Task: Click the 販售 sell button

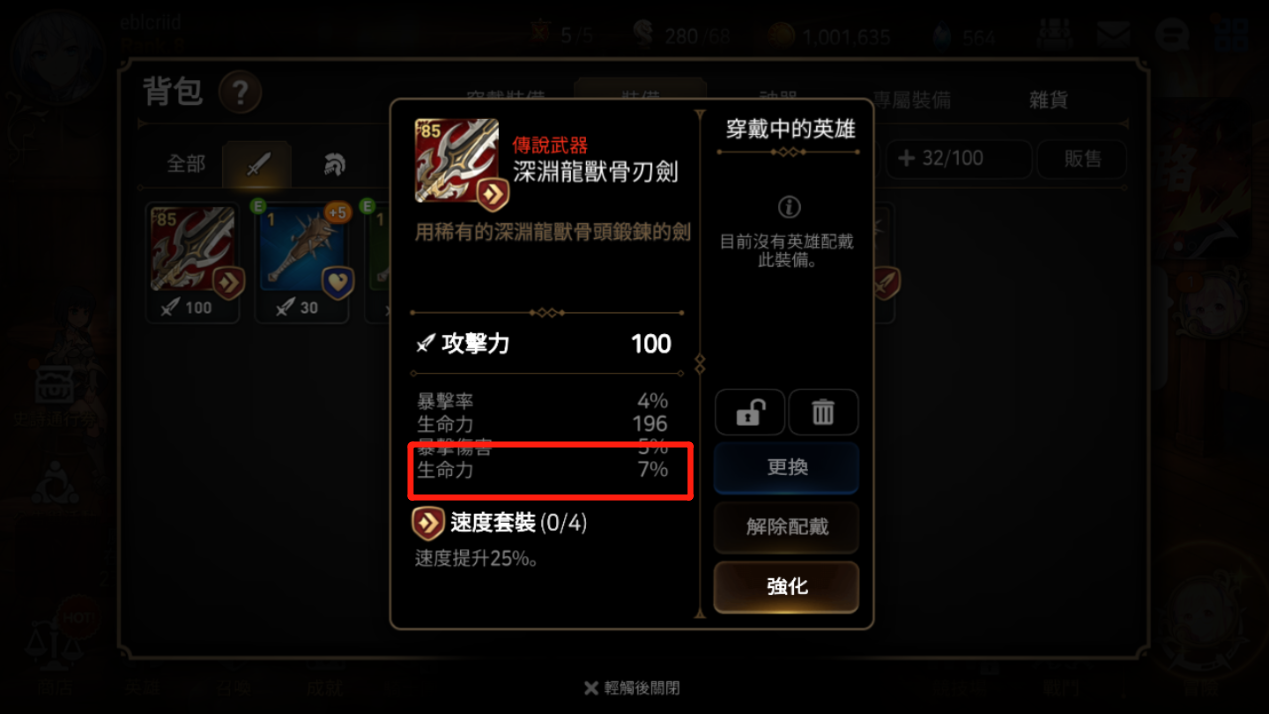Action: pos(1082,159)
